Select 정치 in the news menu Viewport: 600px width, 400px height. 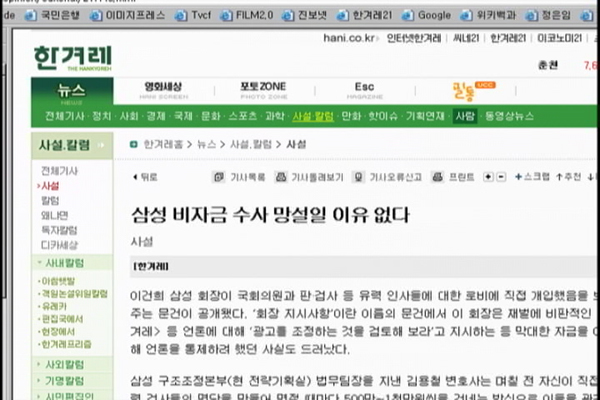click(101, 116)
